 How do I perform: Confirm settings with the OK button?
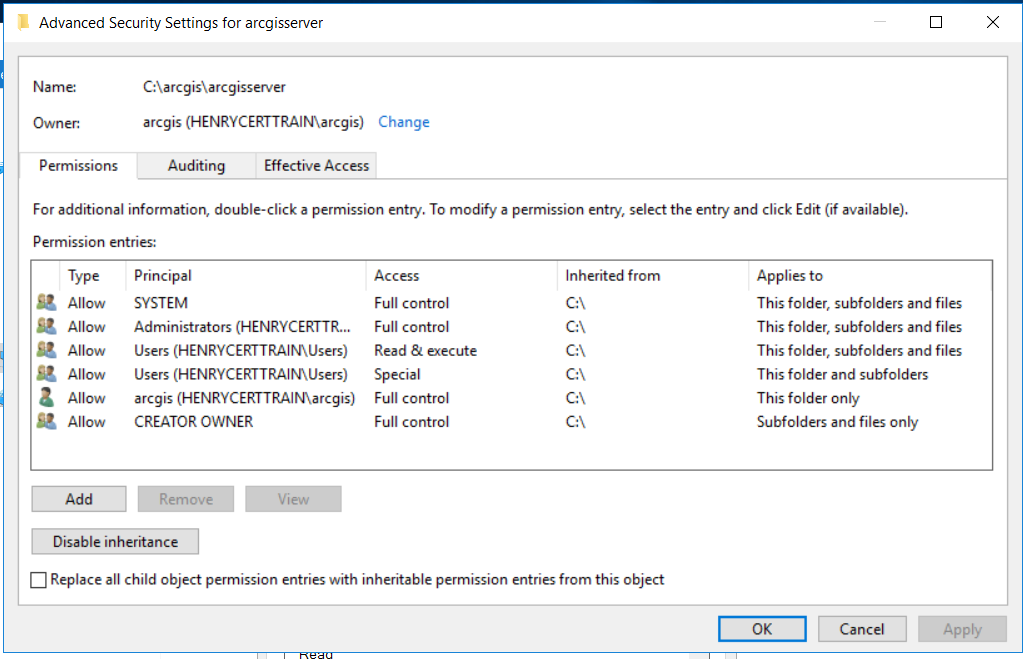click(761, 628)
